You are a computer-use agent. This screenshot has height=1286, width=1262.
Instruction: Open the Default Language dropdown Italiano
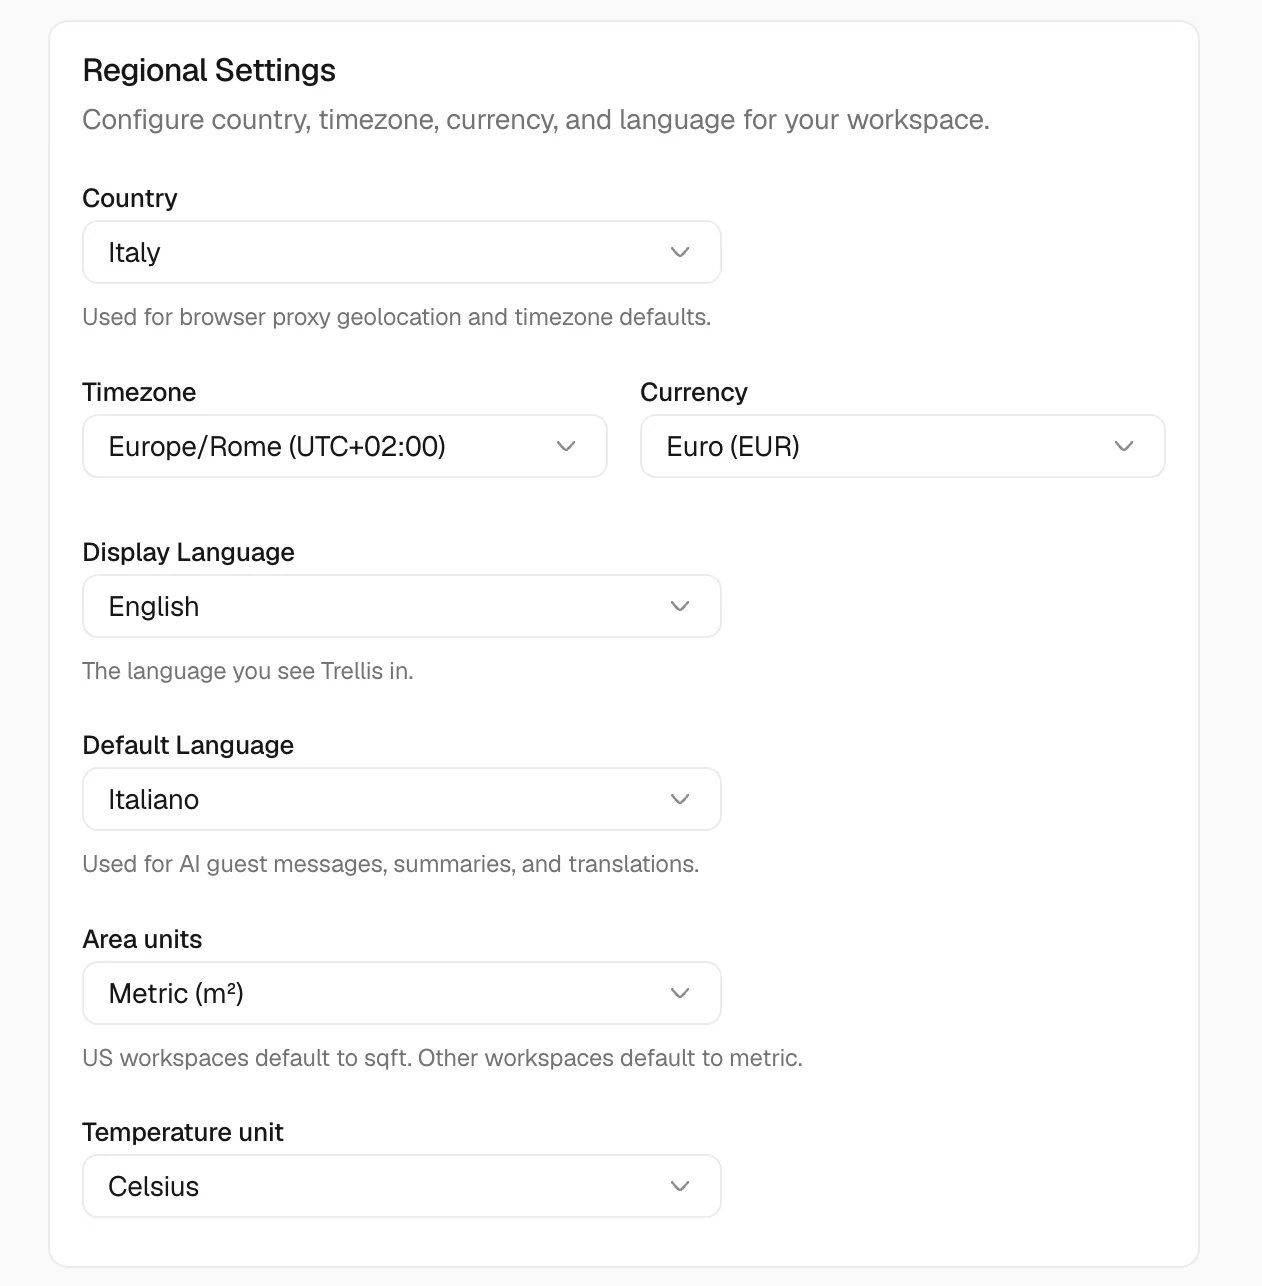click(x=401, y=799)
